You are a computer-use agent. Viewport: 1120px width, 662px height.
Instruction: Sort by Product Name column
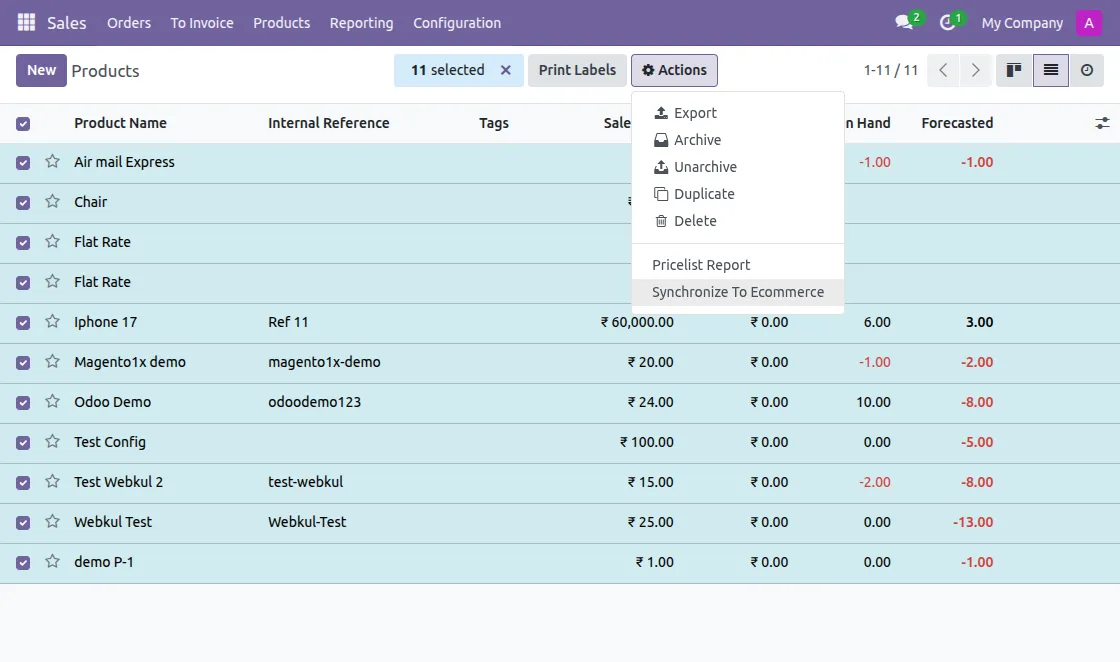coord(120,123)
